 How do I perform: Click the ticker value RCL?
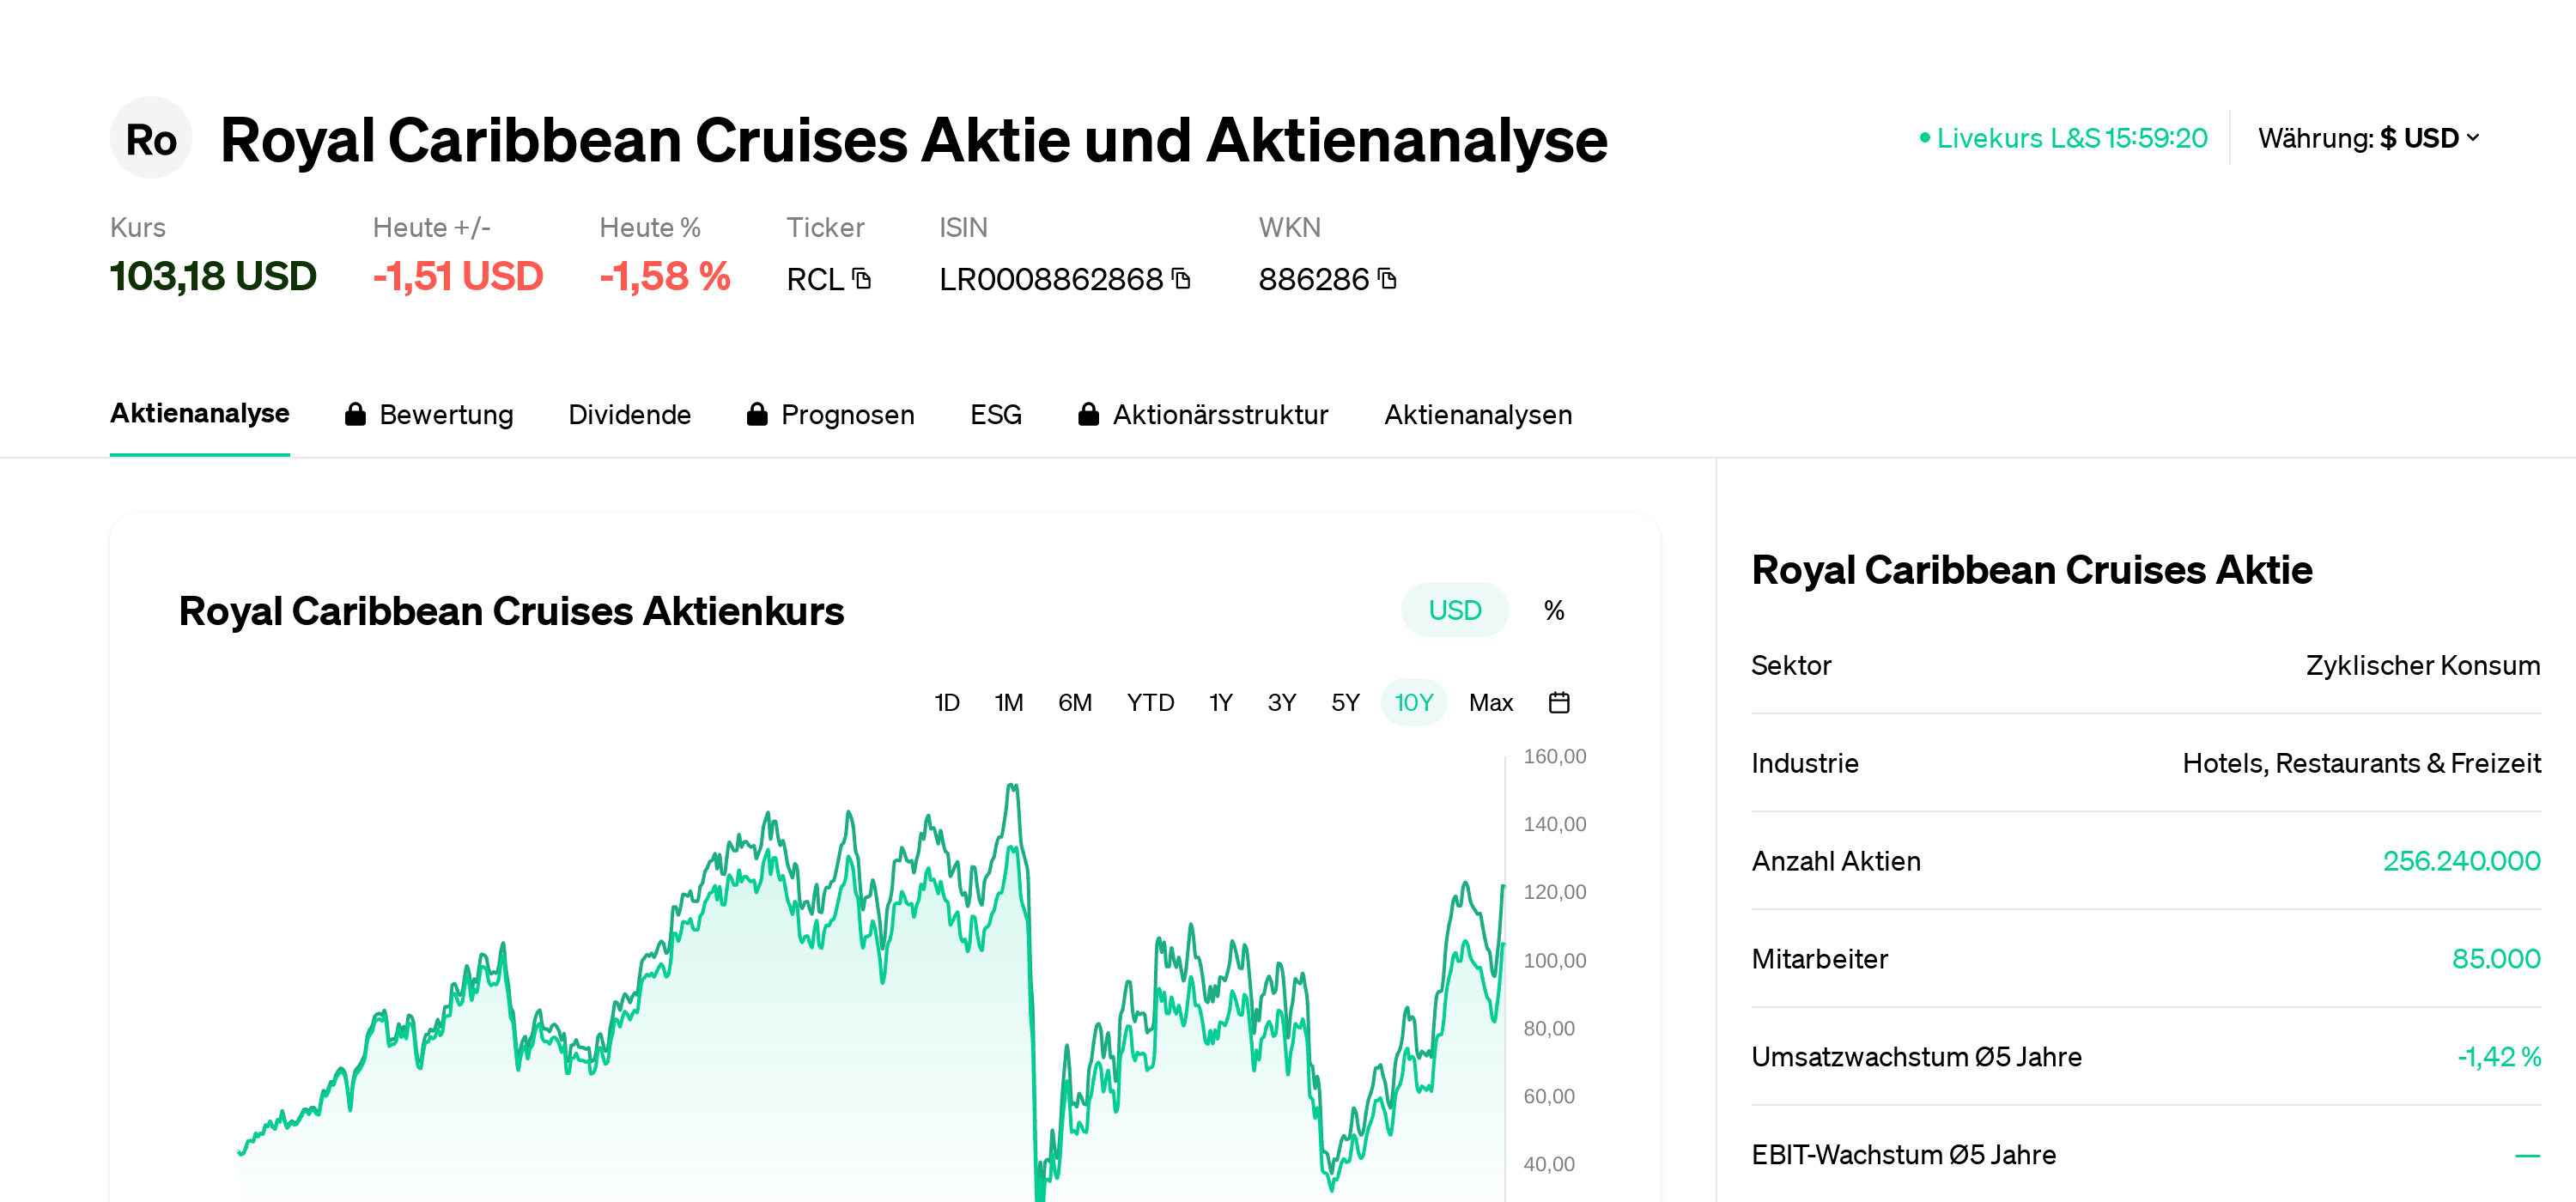815,279
